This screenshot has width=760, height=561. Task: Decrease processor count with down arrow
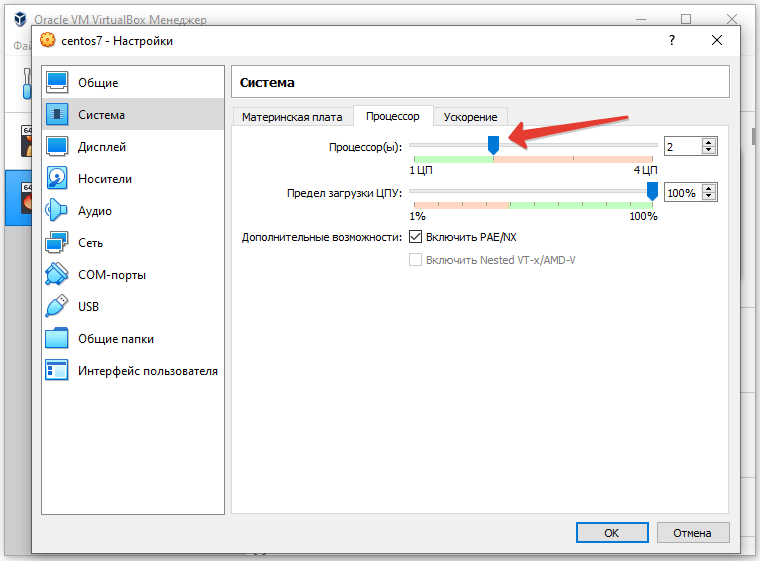pyautogui.click(x=709, y=151)
